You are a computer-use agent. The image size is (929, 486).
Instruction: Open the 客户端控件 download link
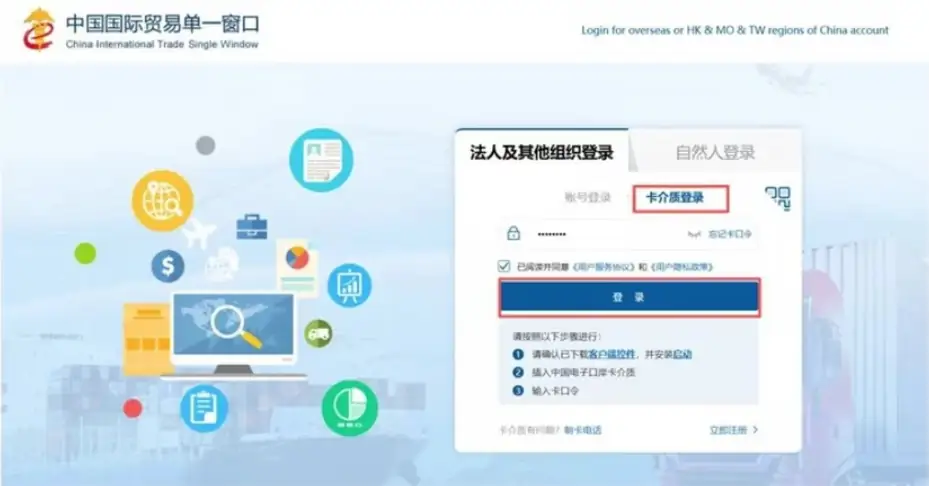tap(611, 354)
